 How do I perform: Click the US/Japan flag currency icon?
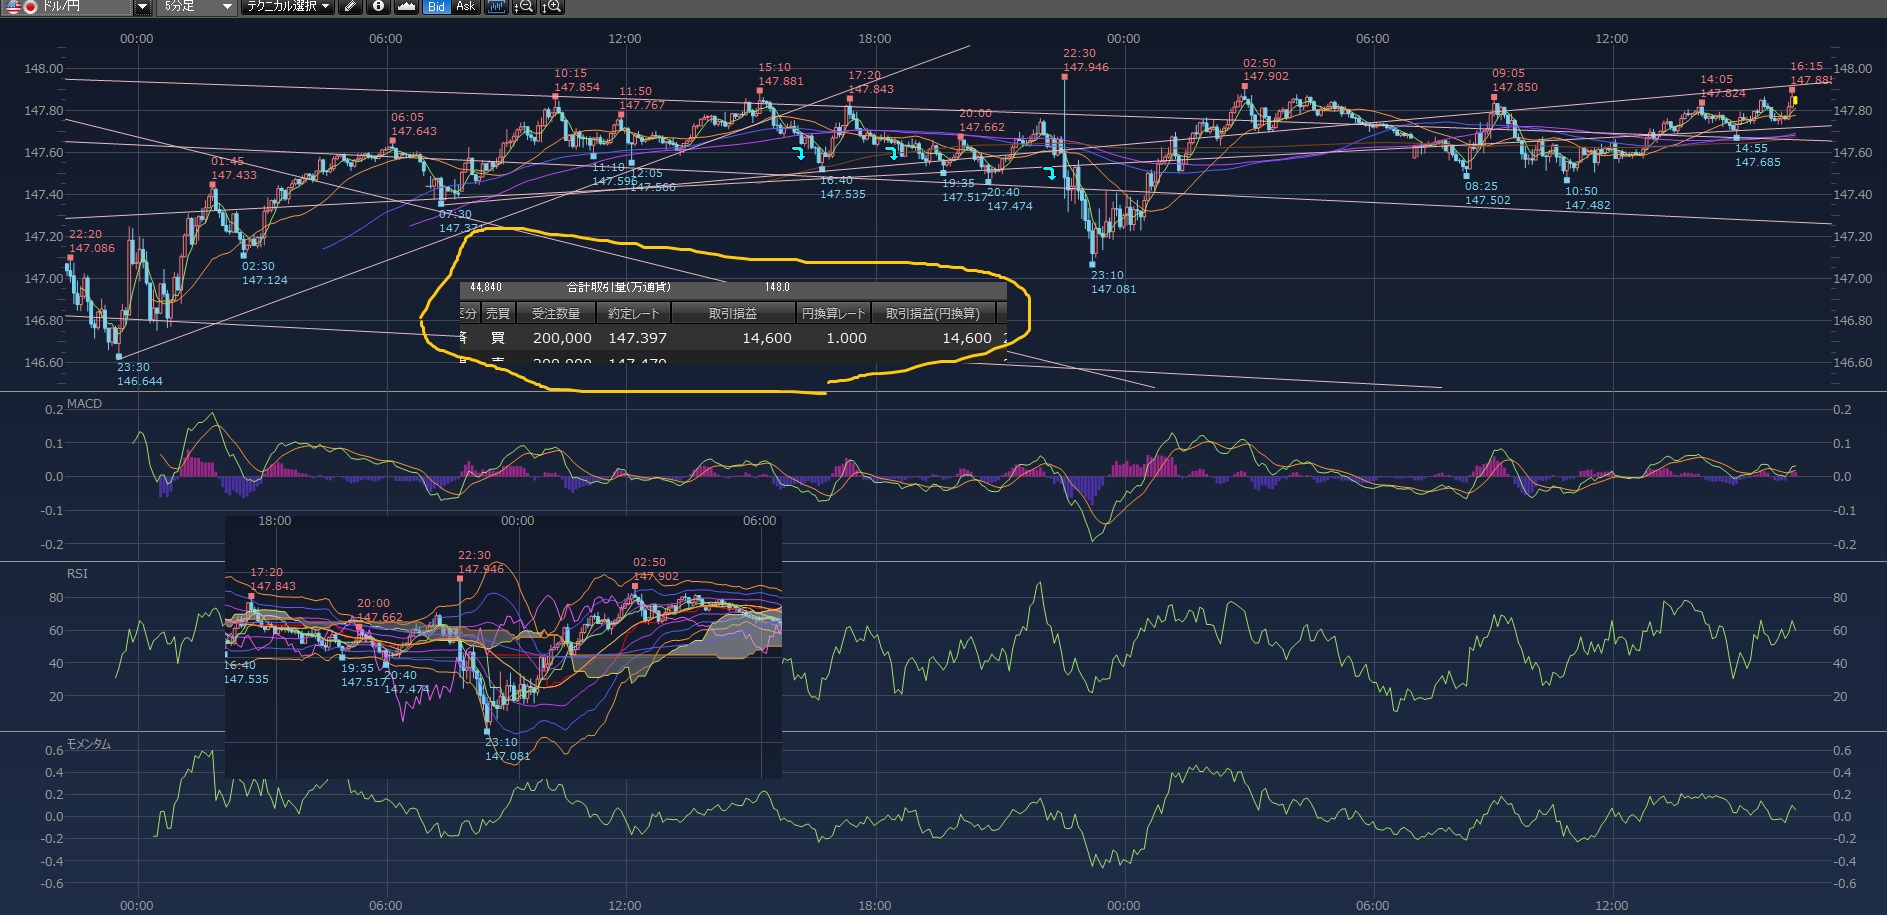click(20, 6)
